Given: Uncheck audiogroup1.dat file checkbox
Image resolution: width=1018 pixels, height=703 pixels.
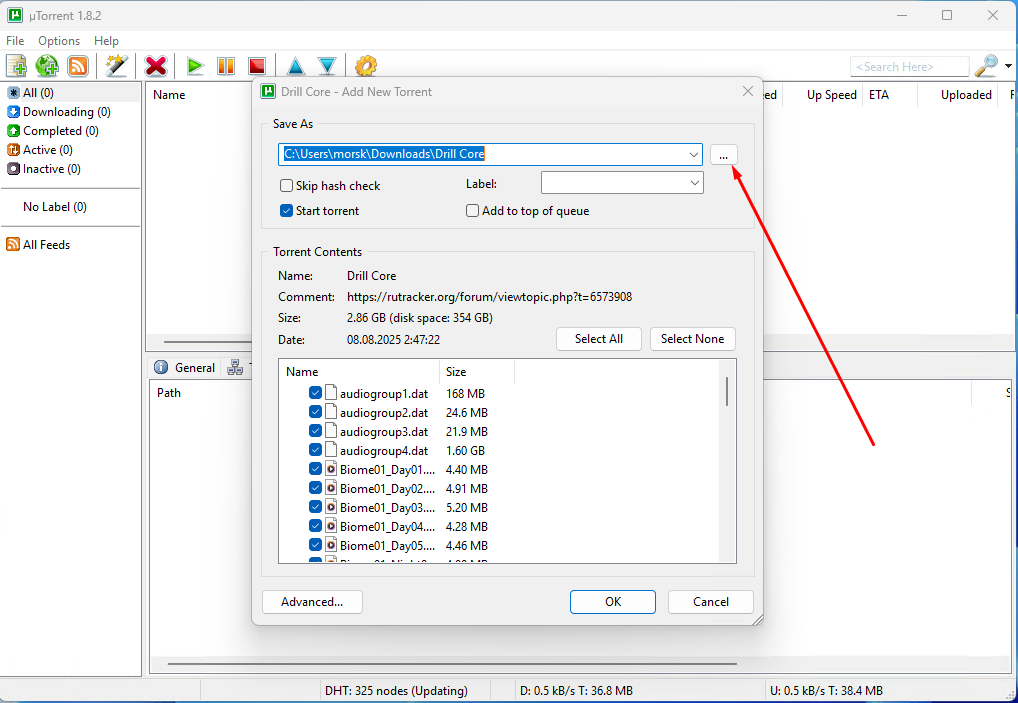Looking at the screenshot, I should 316,393.
